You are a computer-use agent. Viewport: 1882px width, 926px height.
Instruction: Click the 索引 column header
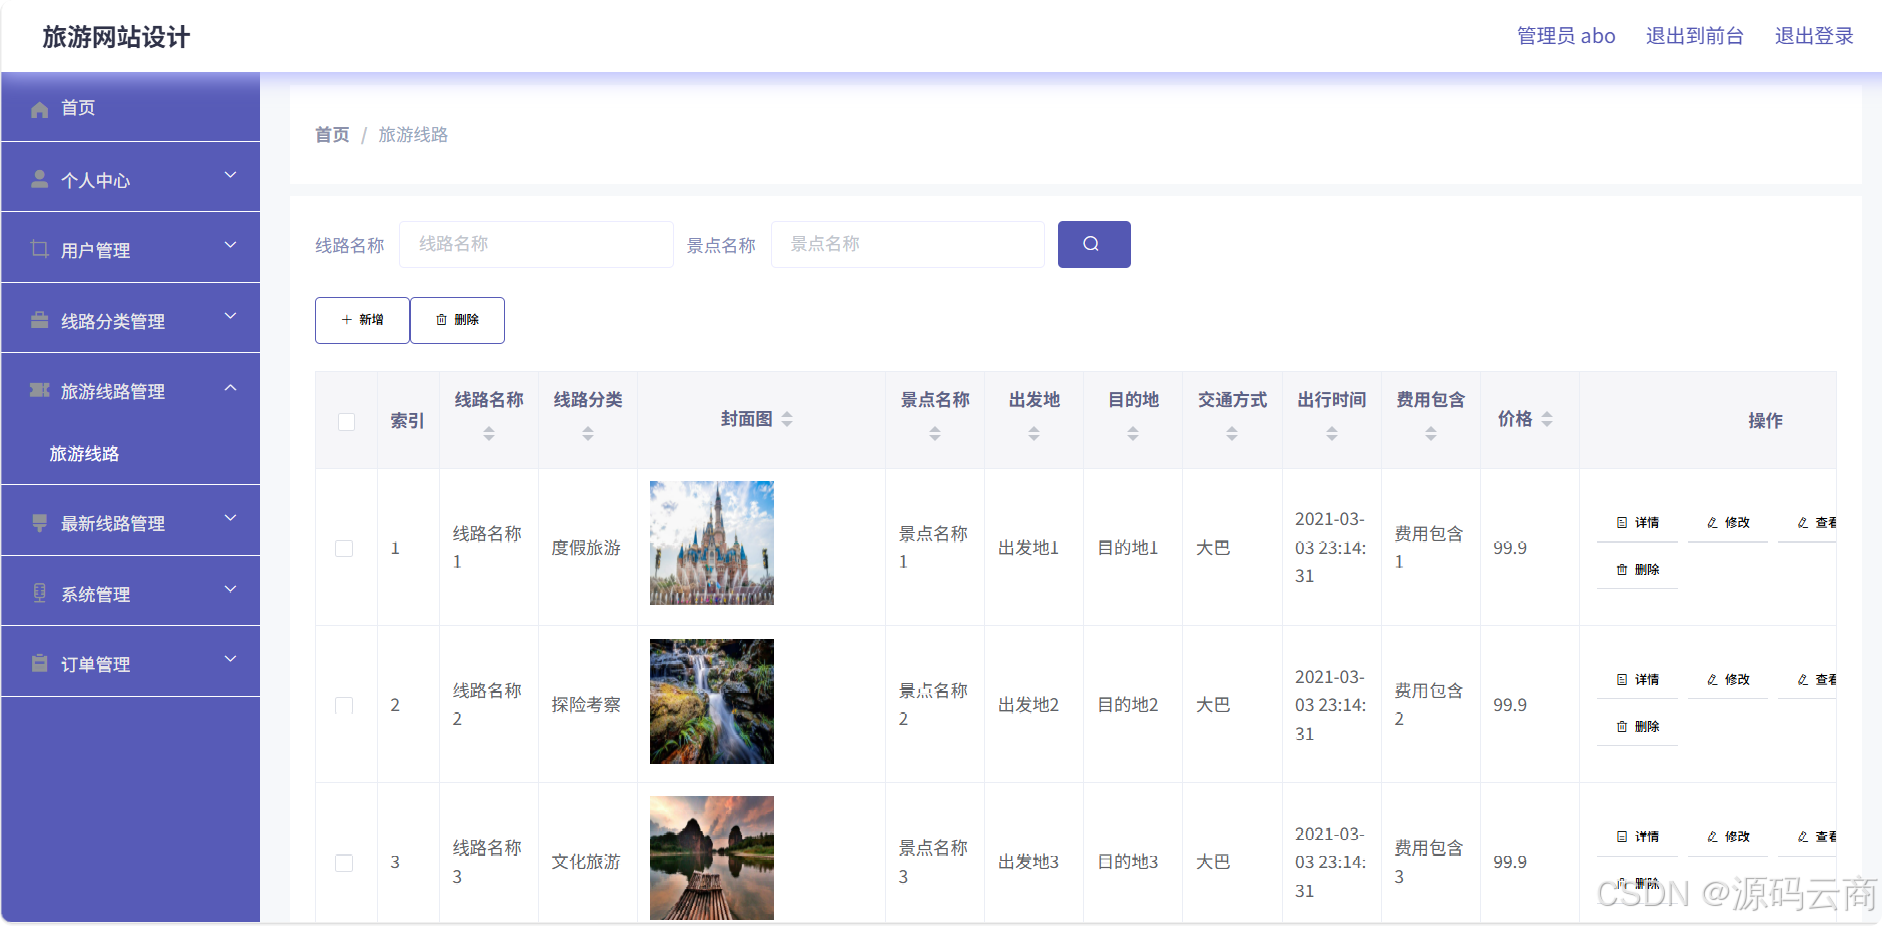click(x=407, y=421)
